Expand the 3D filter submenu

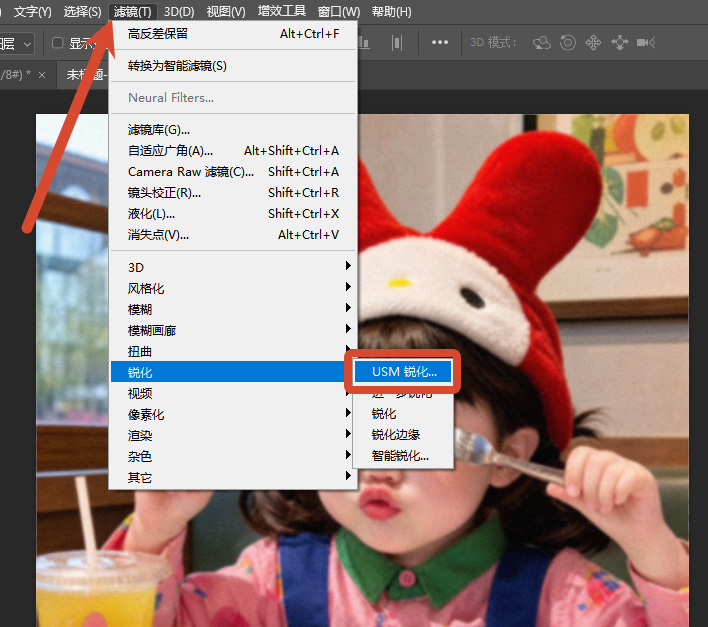[233, 267]
